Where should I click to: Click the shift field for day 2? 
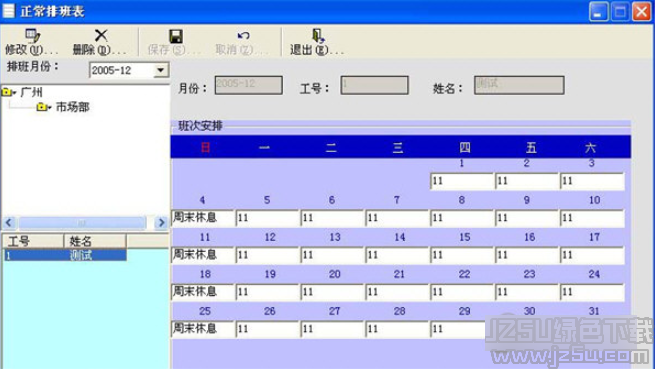527,181
